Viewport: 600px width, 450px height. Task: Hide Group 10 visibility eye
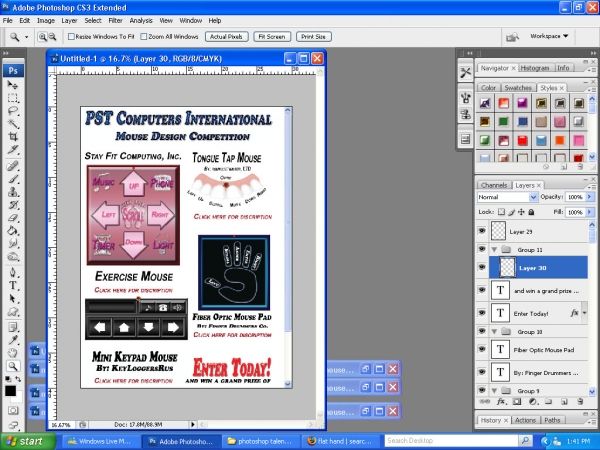482,331
